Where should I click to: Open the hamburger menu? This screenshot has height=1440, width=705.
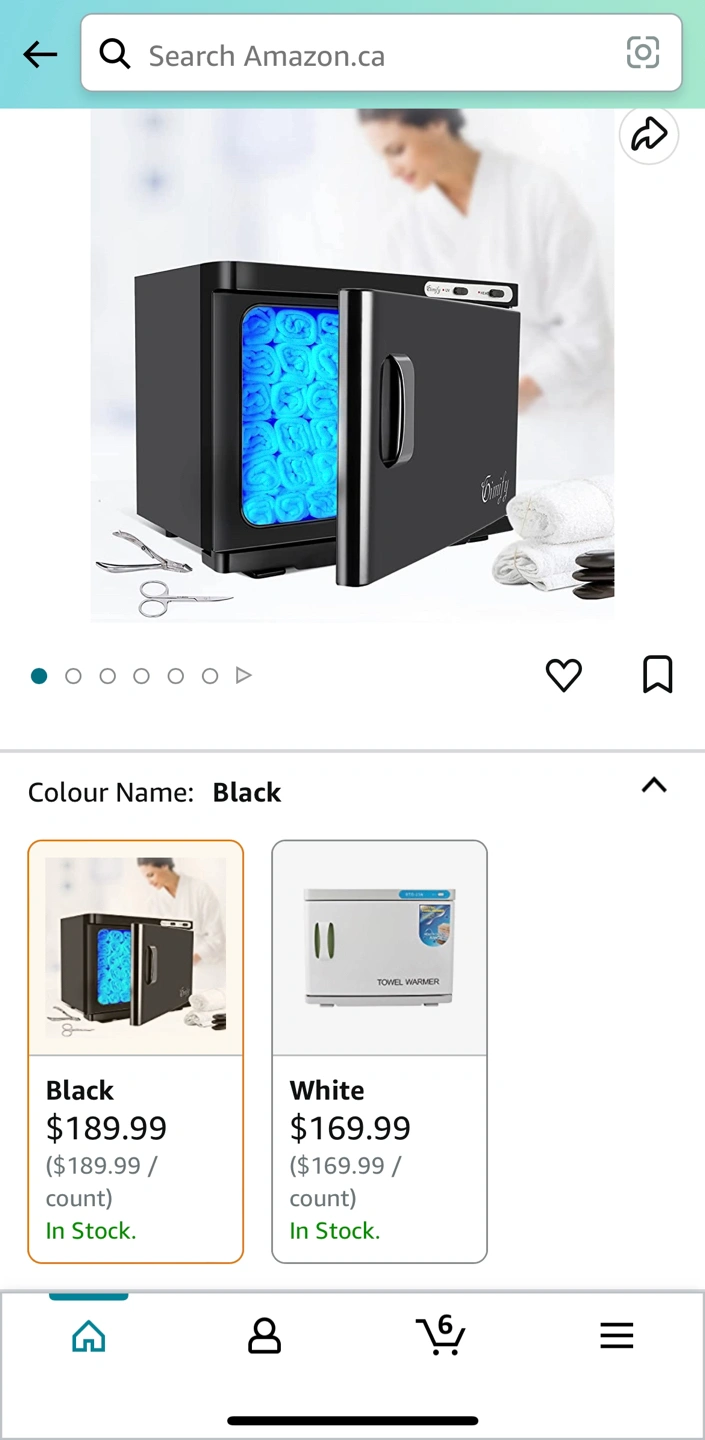(617, 1335)
